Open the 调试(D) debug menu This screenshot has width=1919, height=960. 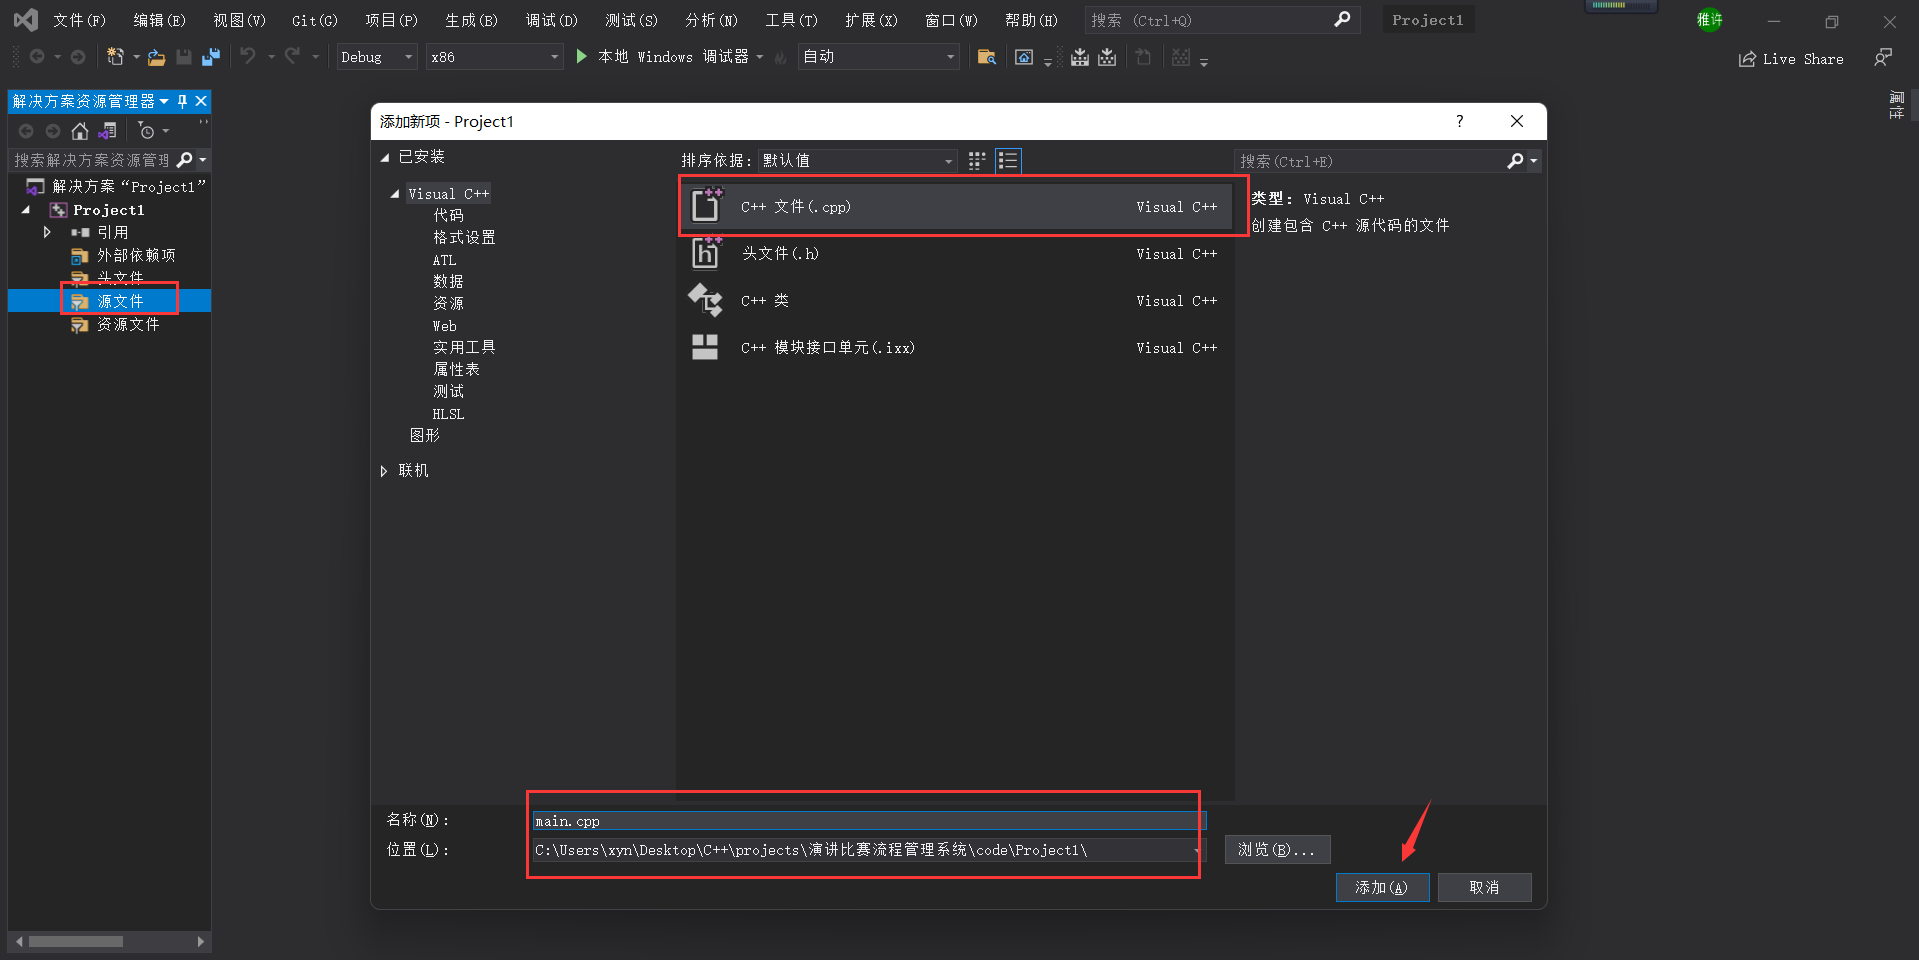[551, 20]
